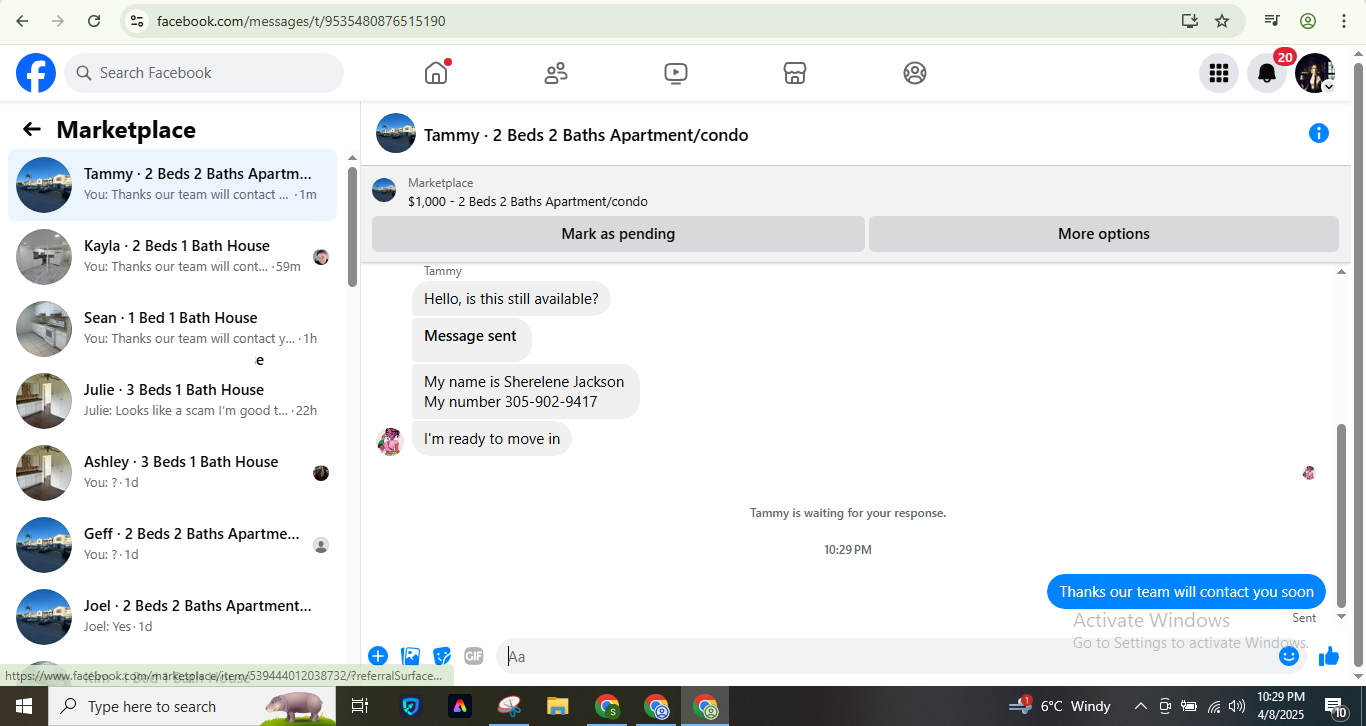Click the "I'm ready to move in" message
Screen dimensions: 1366x726
pos(492,439)
